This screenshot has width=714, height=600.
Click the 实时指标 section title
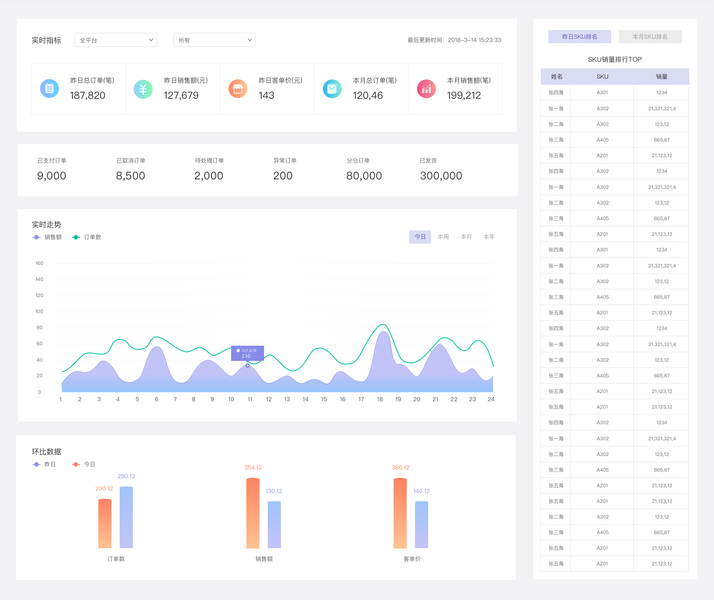(x=46, y=41)
